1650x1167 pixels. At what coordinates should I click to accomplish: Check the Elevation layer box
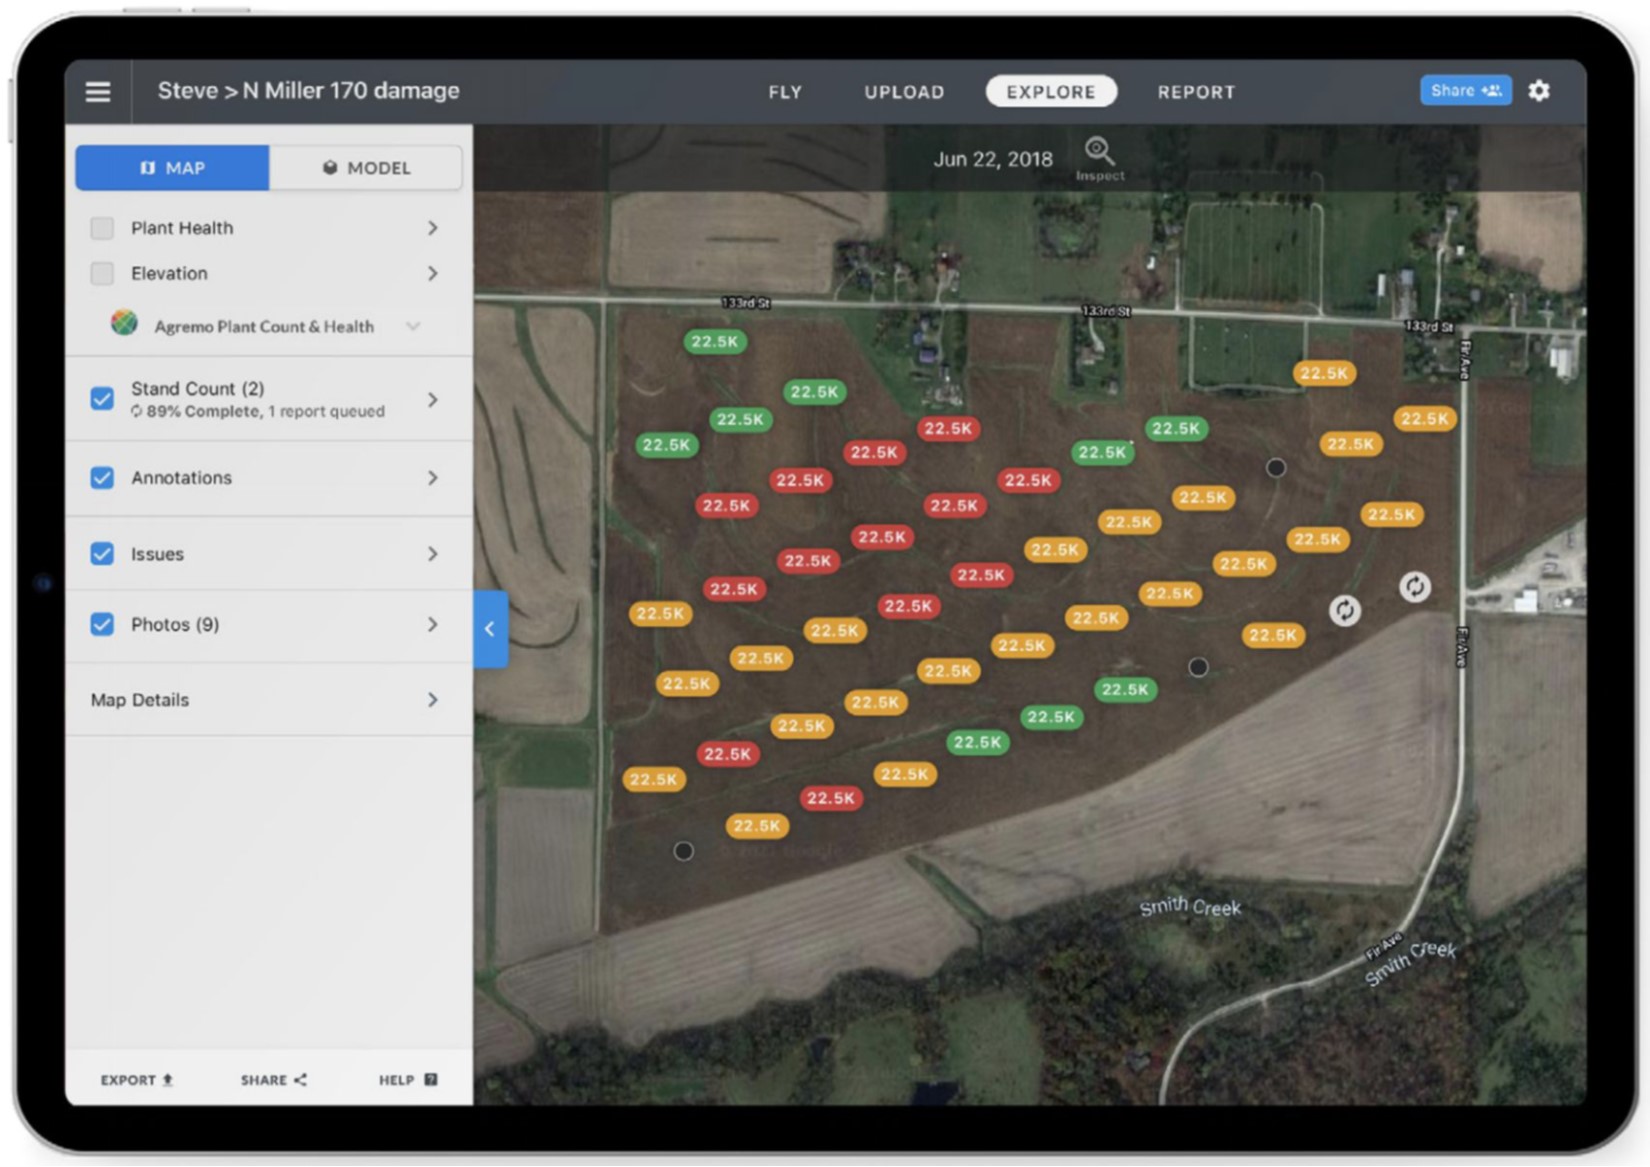point(102,274)
